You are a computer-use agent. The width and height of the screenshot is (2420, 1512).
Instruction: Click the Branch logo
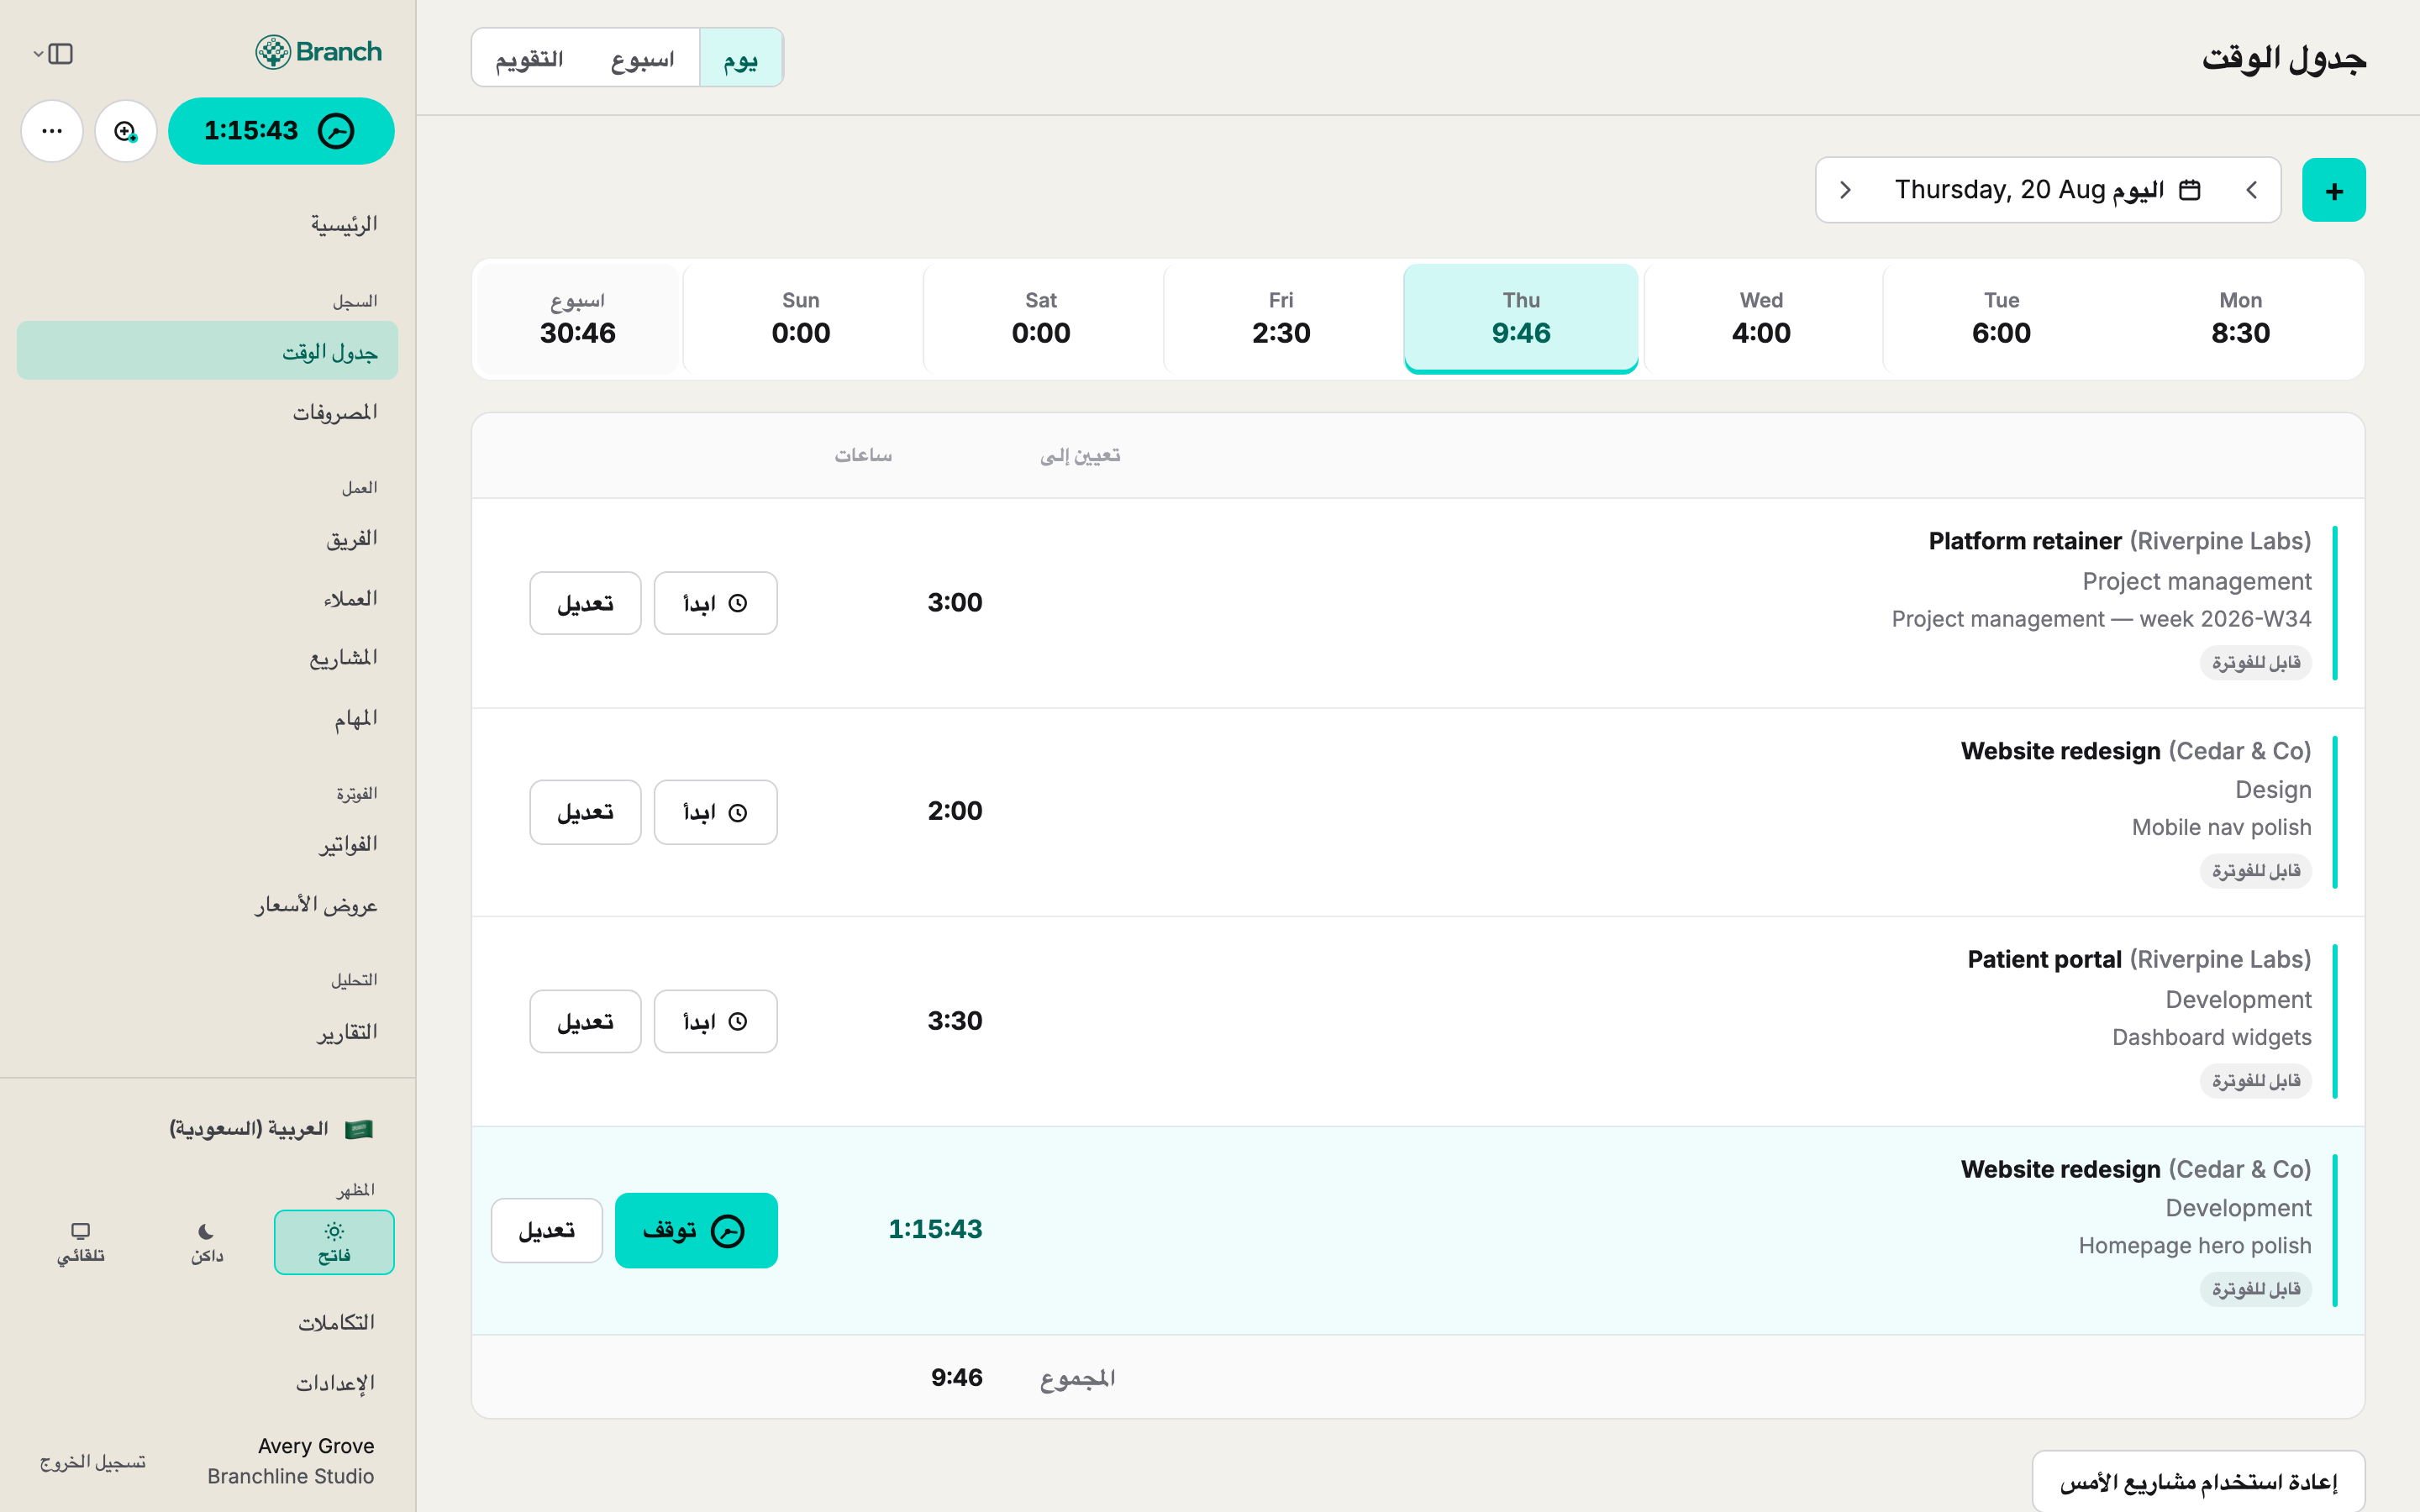[318, 52]
